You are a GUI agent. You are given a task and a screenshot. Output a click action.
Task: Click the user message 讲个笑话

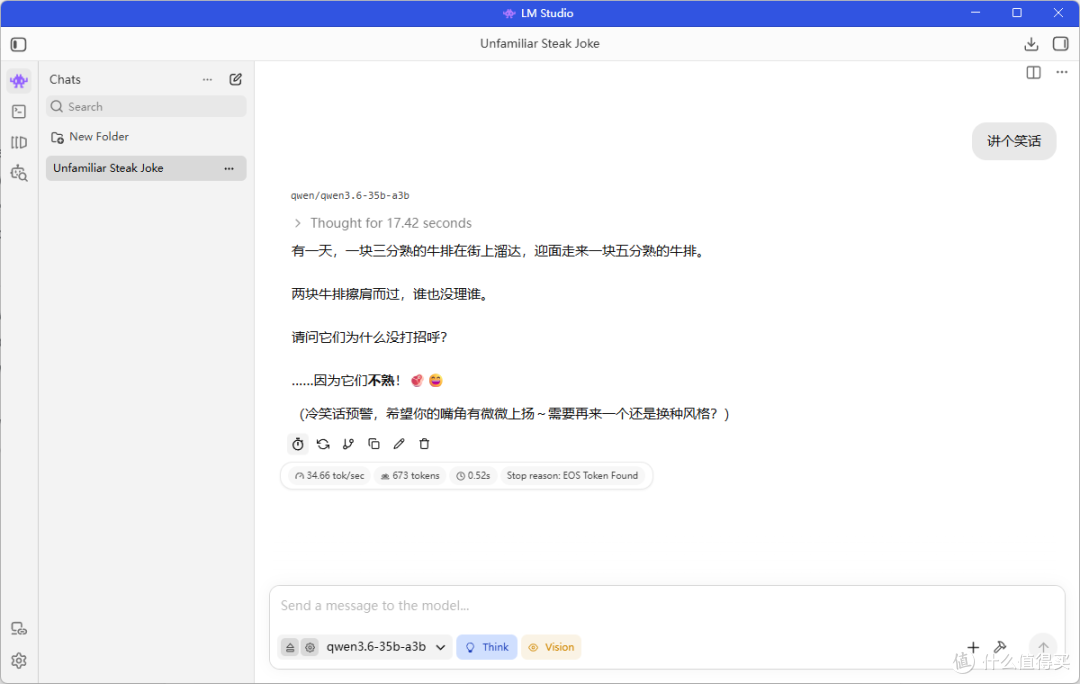coord(1014,141)
